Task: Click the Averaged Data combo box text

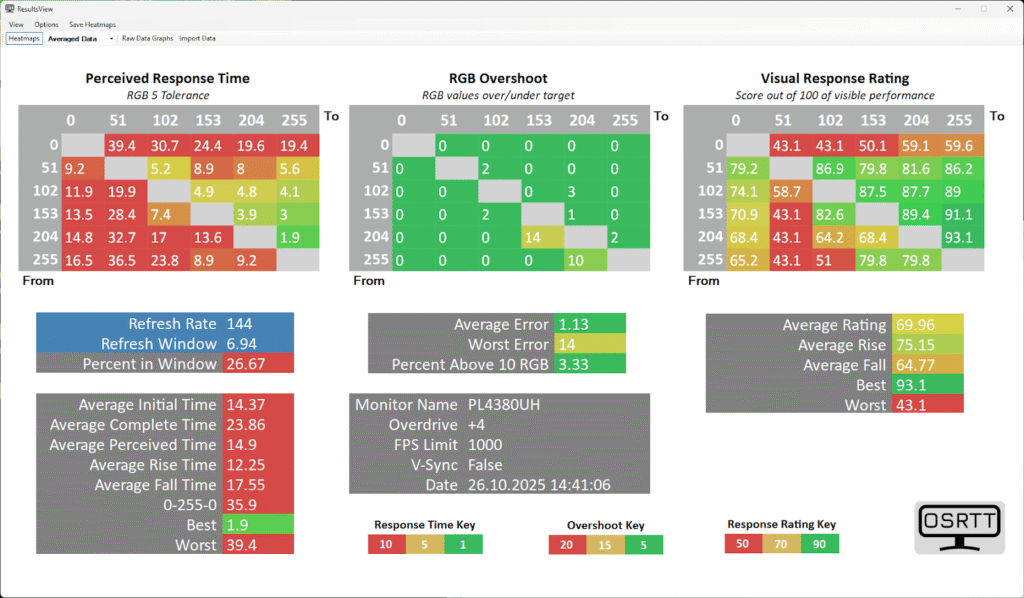Action: [72, 39]
